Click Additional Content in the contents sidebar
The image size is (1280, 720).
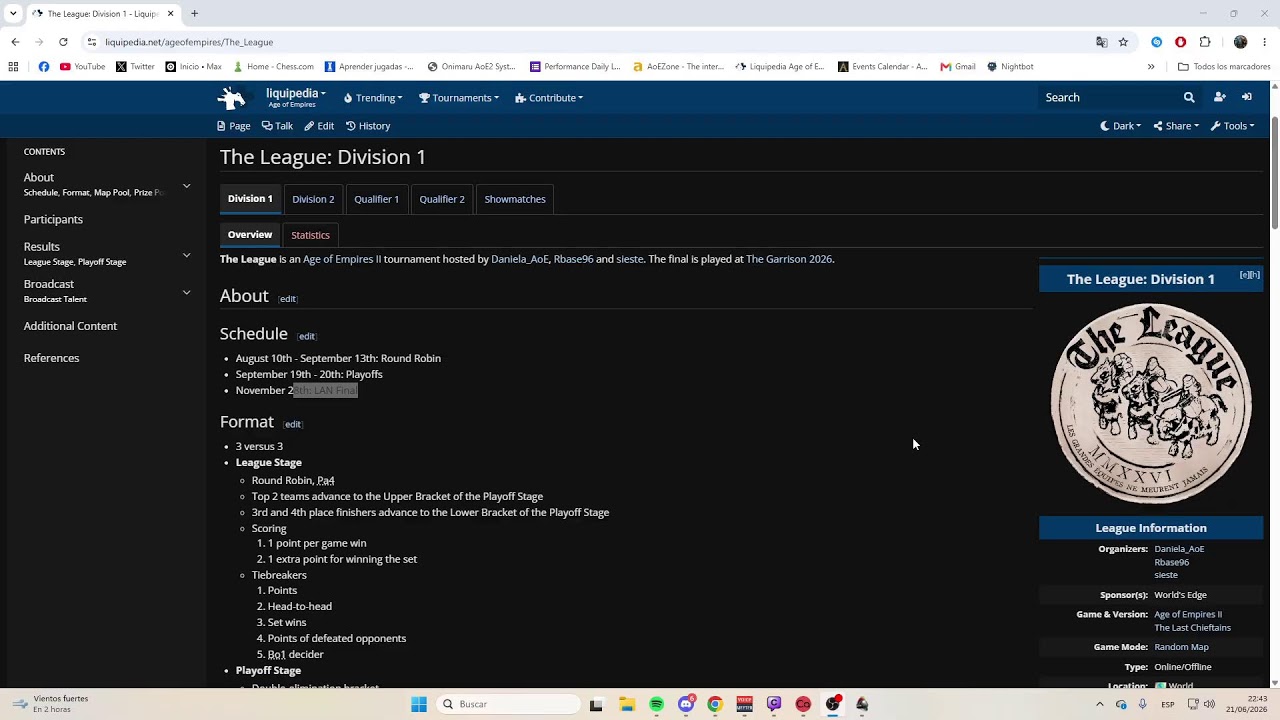tap(70, 326)
